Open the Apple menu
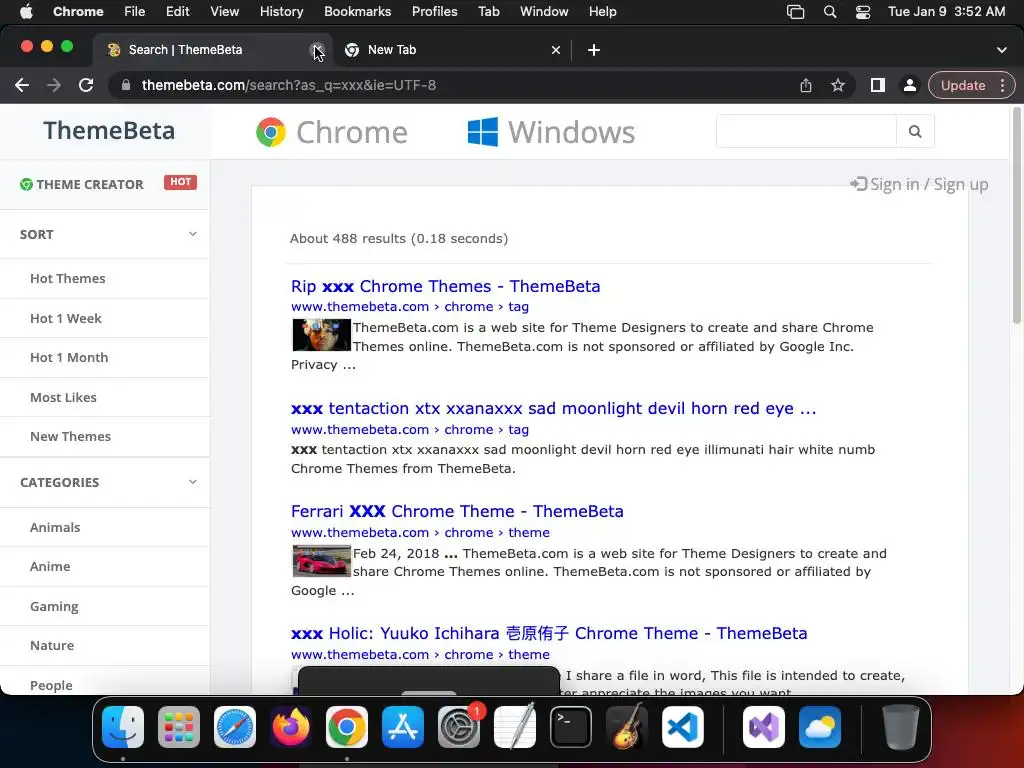This screenshot has height=768, width=1024. coord(26,12)
